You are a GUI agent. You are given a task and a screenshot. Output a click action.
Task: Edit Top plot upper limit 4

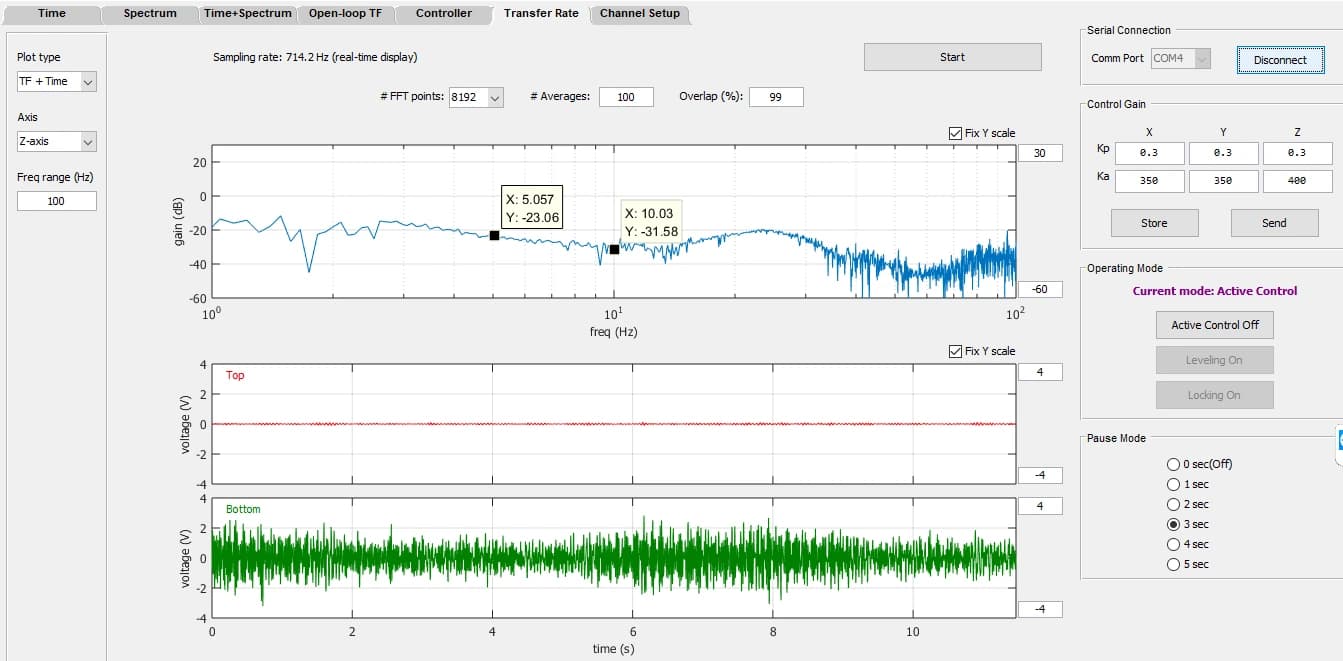(x=1040, y=372)
